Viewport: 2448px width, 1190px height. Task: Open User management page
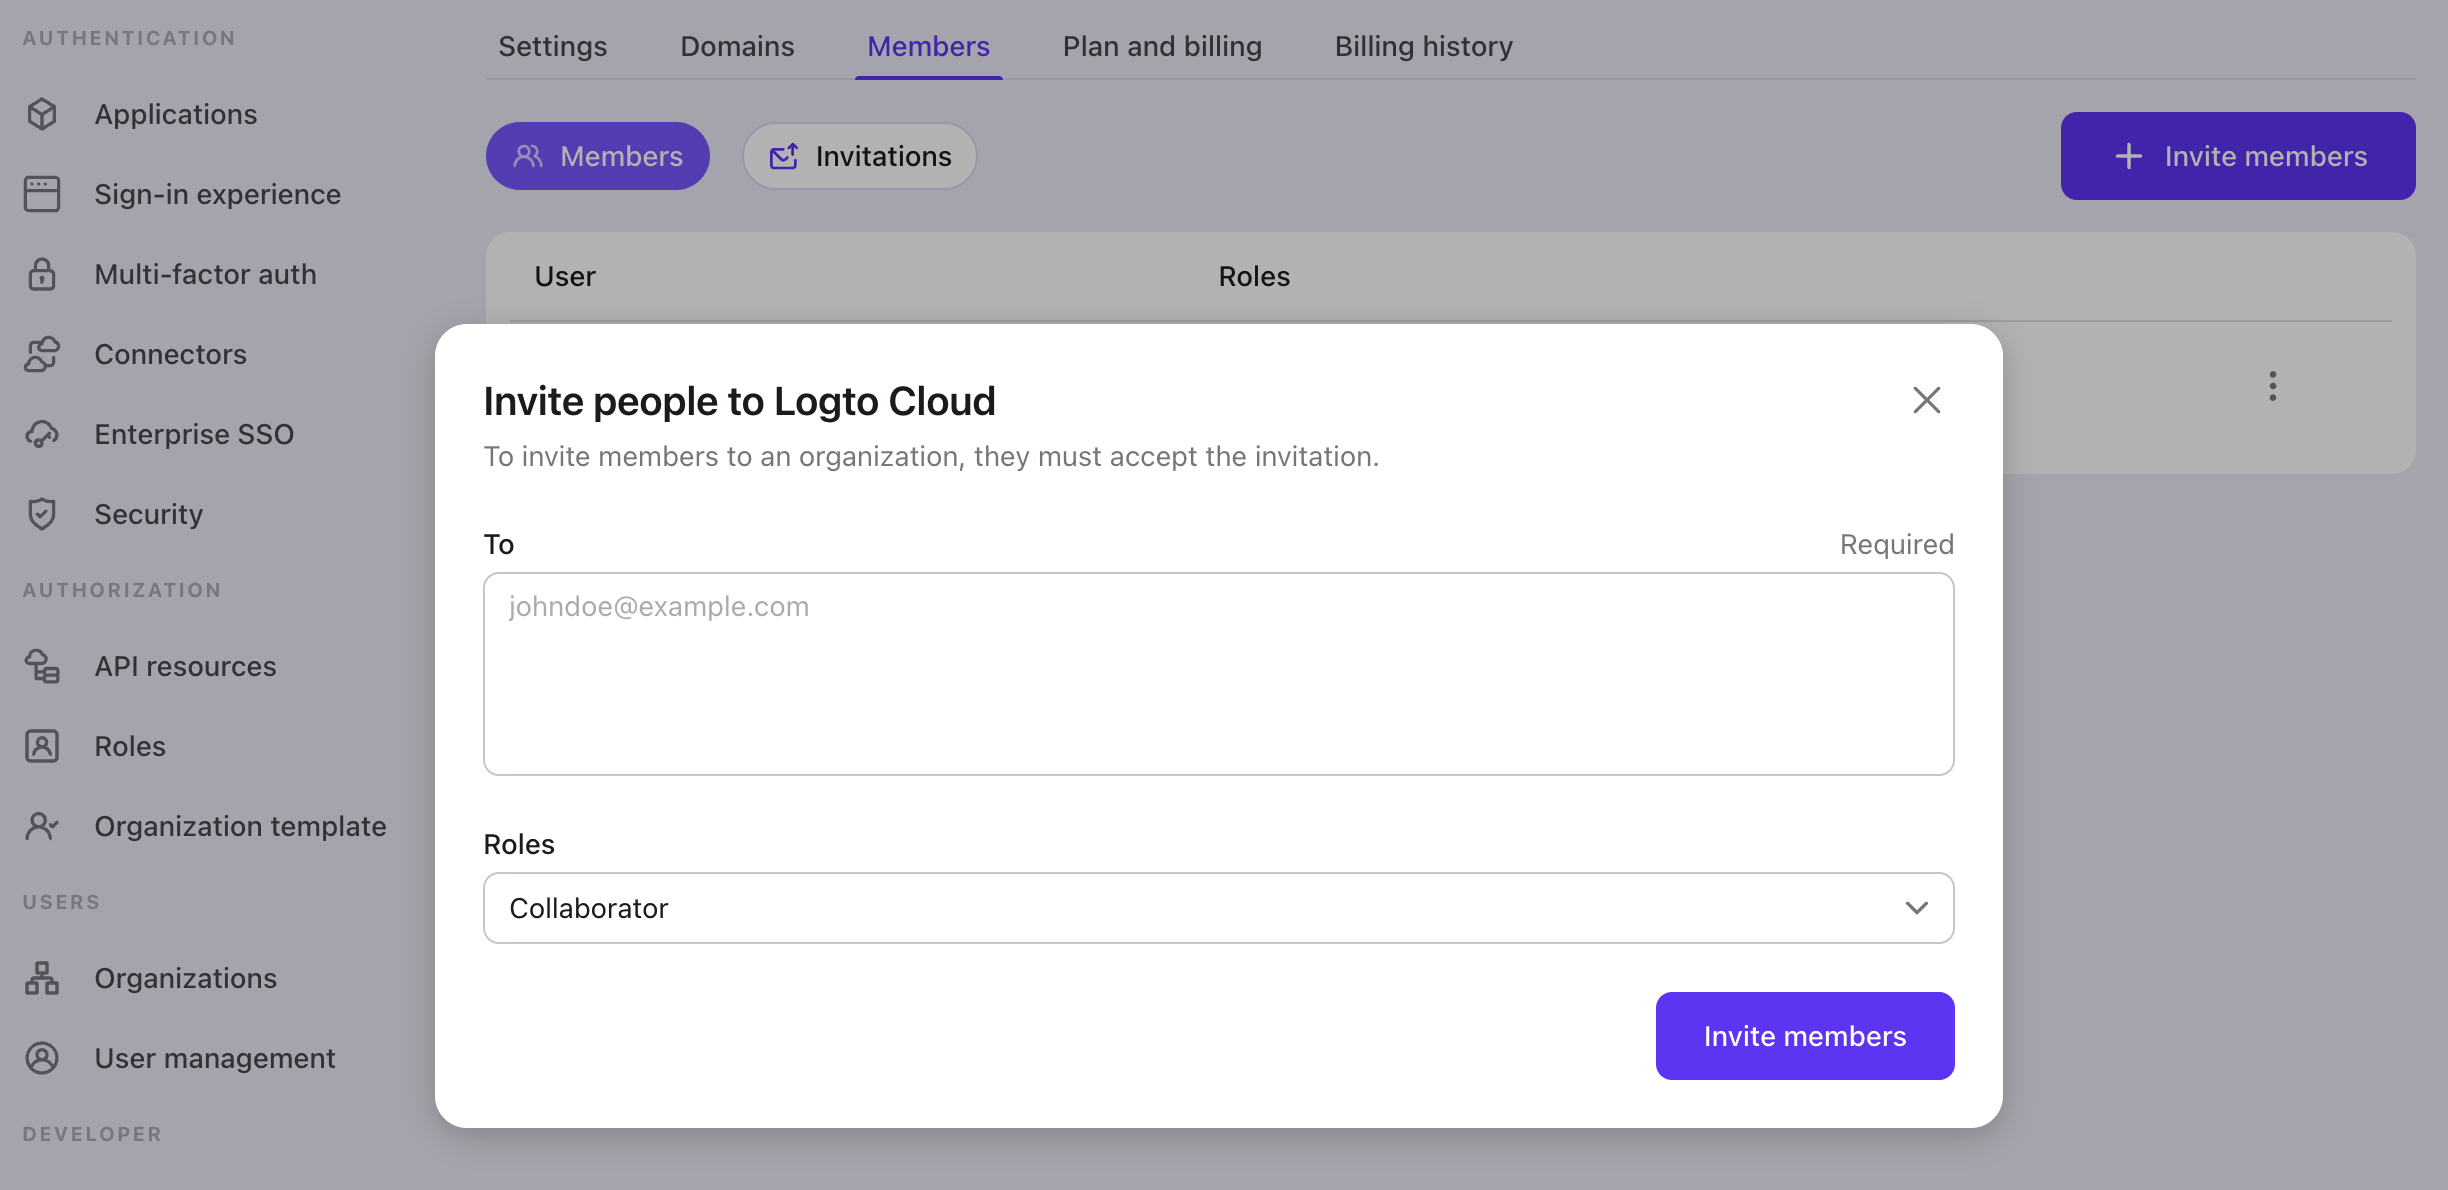[215, 1058]
